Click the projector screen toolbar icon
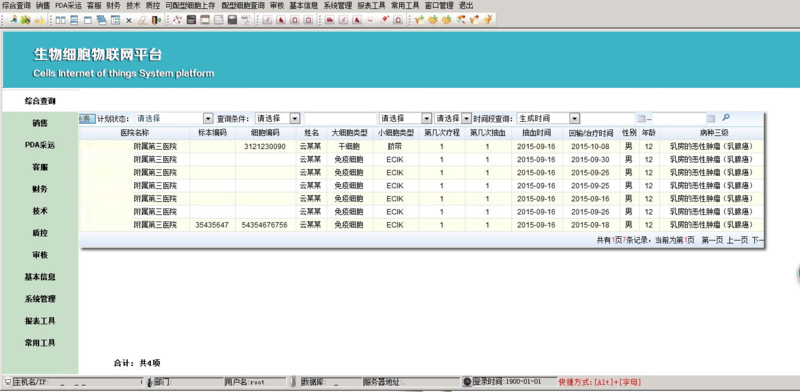800x392 pixels. point(246,20)
